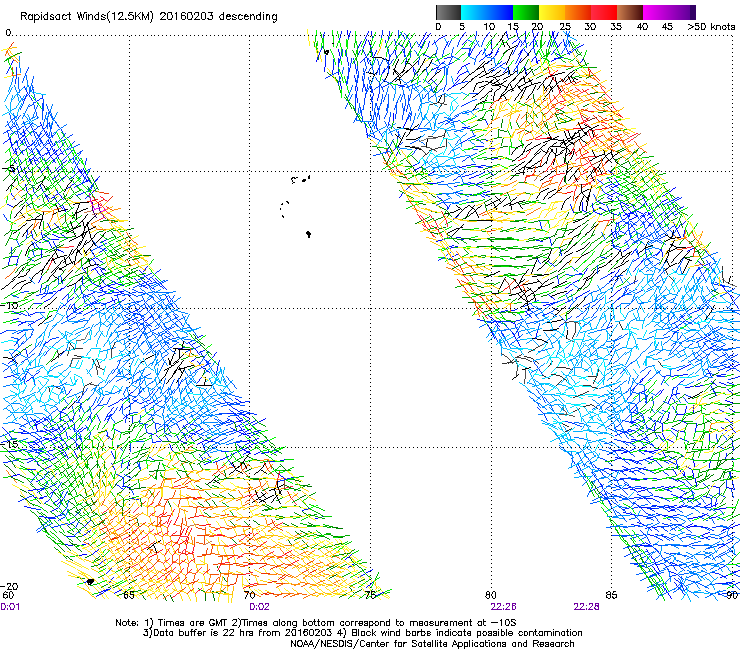Click the '85' longitude axis label
This screenshot has height=650, width=740.
tap(611, 595)
